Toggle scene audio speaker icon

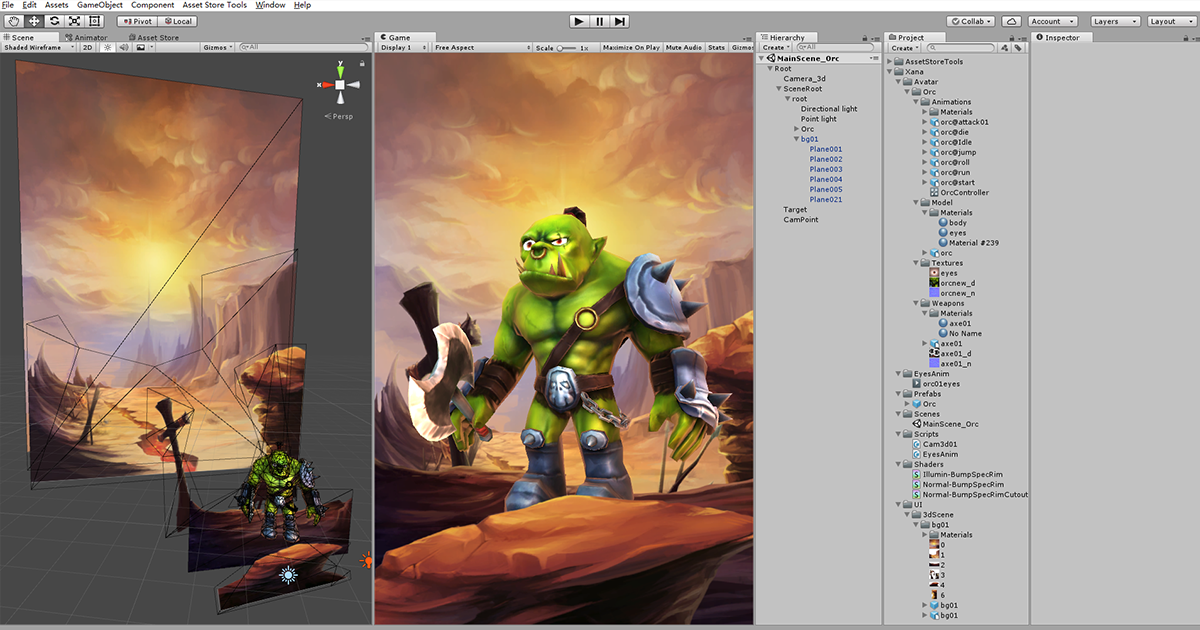click(x=124, y=47)
